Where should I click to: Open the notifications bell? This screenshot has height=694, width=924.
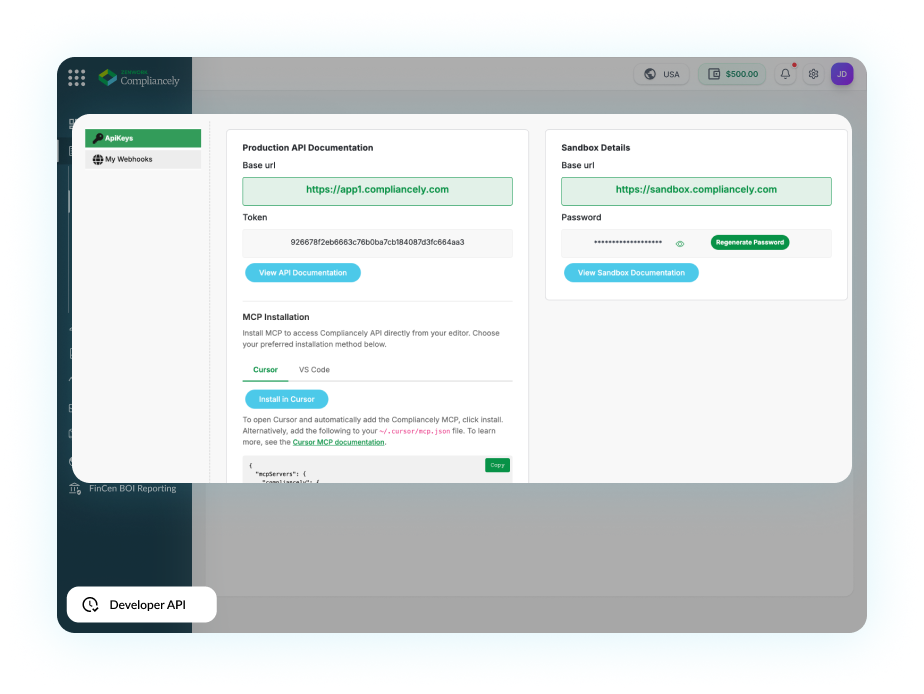pos(785,74)
